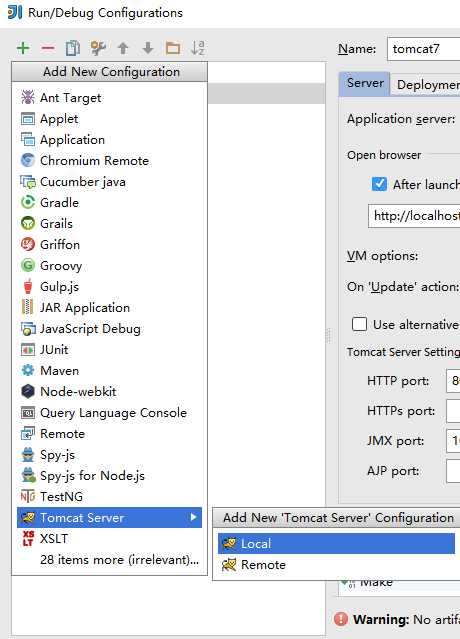Click the create new folder icon

[173, 48]
